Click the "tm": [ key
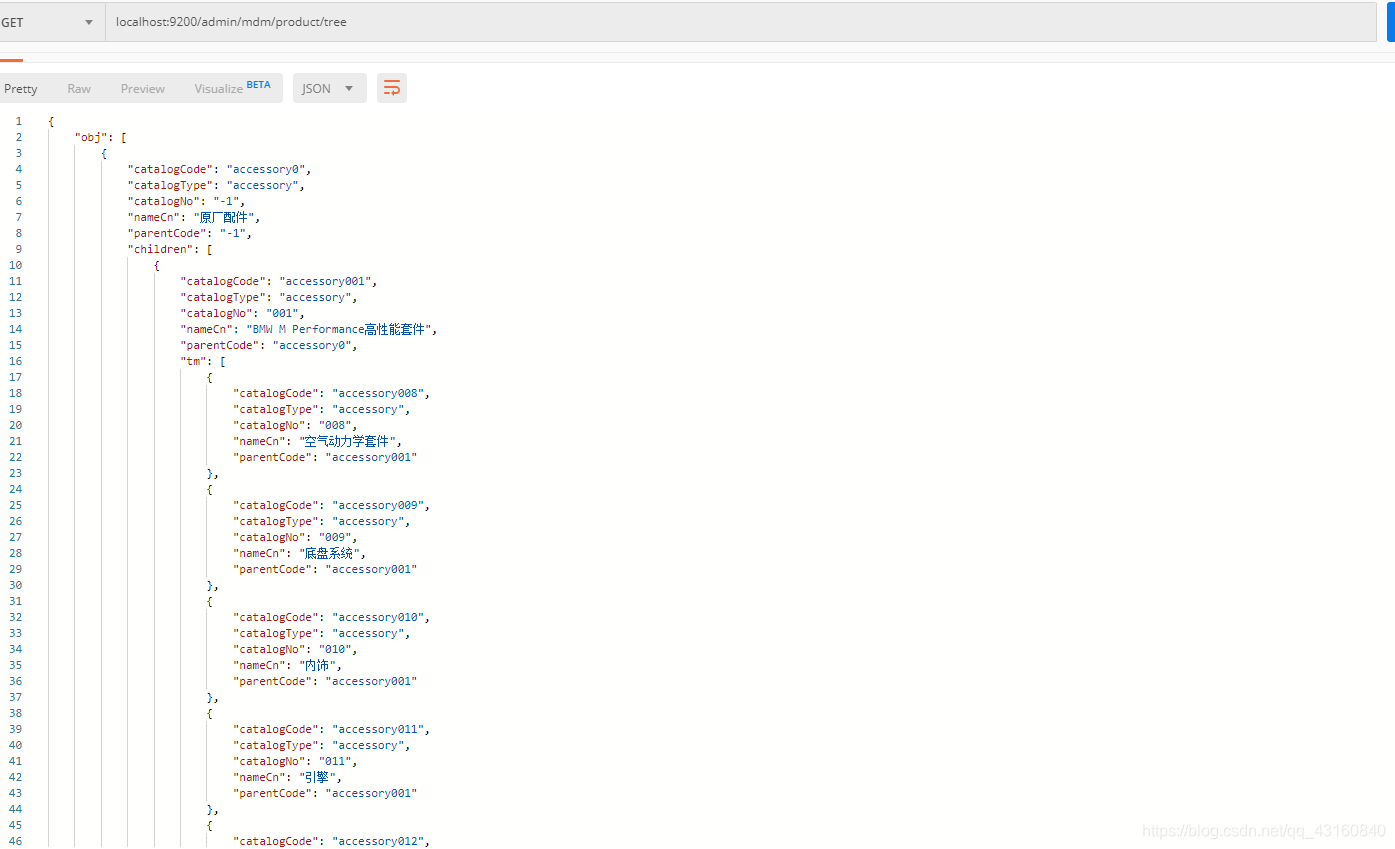The width and height of the screenshot is (1395, 849). (x=203, y=361)
